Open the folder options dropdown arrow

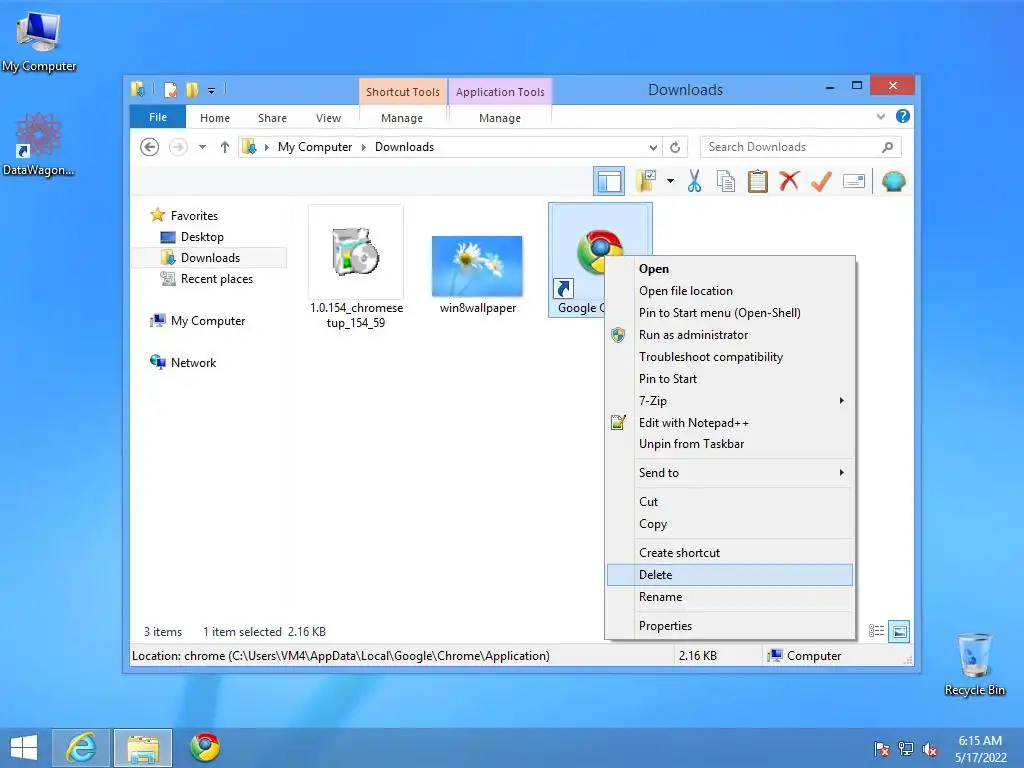[670, 181]
